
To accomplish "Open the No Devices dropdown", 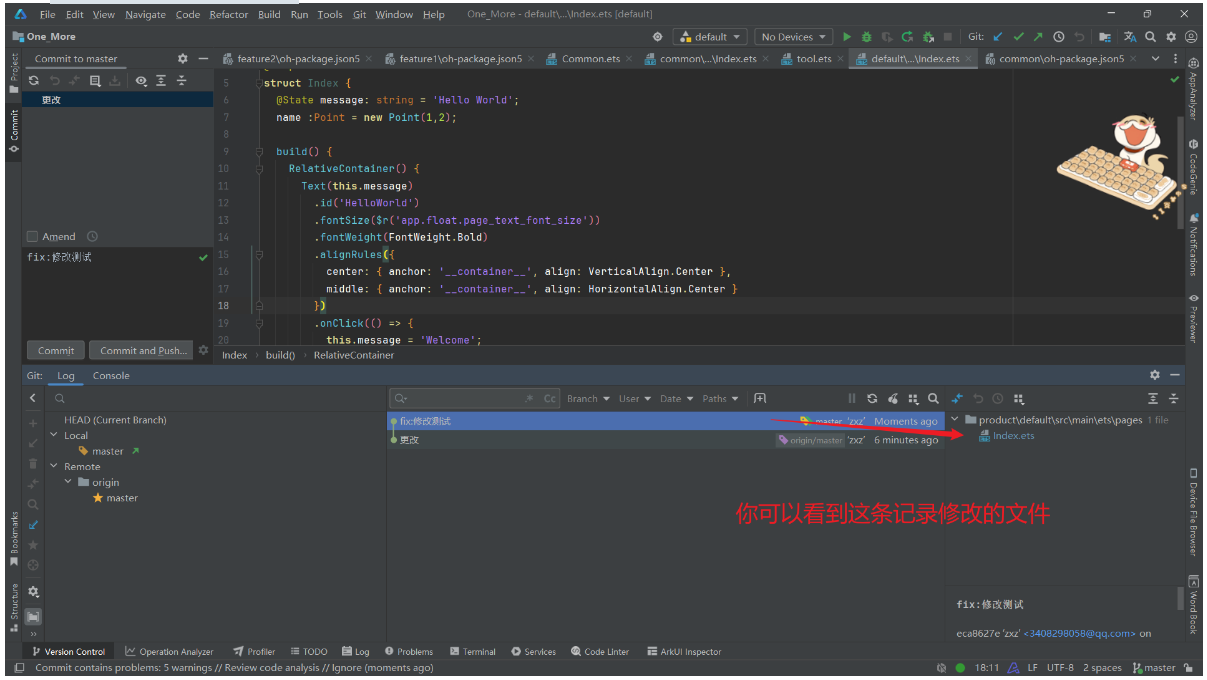I will [x=793, y=36].
